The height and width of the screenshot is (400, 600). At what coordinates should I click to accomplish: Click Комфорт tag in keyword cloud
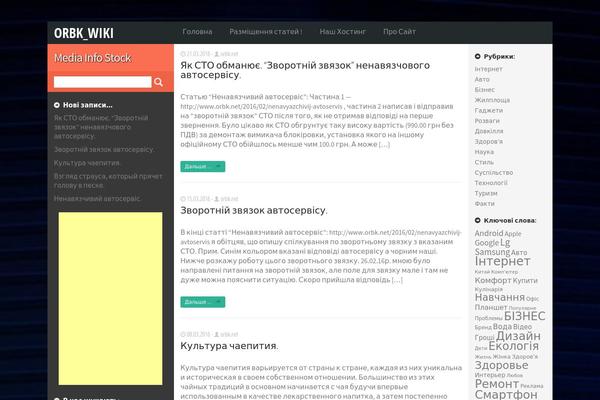(x=493, y=280)
